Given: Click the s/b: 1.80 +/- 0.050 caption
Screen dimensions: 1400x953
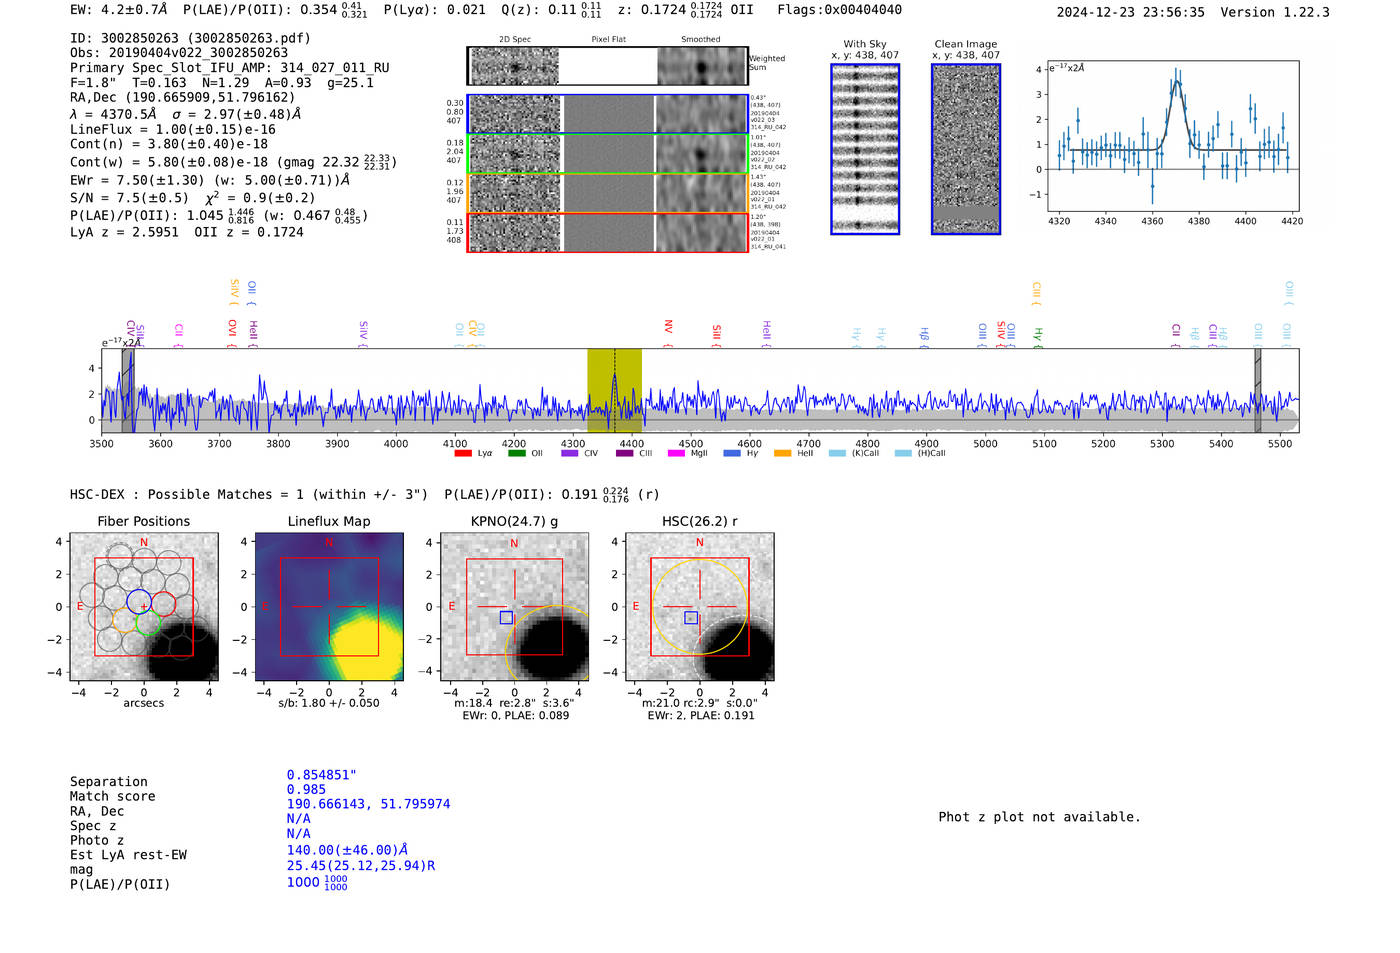Looking at the screenshot, I should (329, 703).
